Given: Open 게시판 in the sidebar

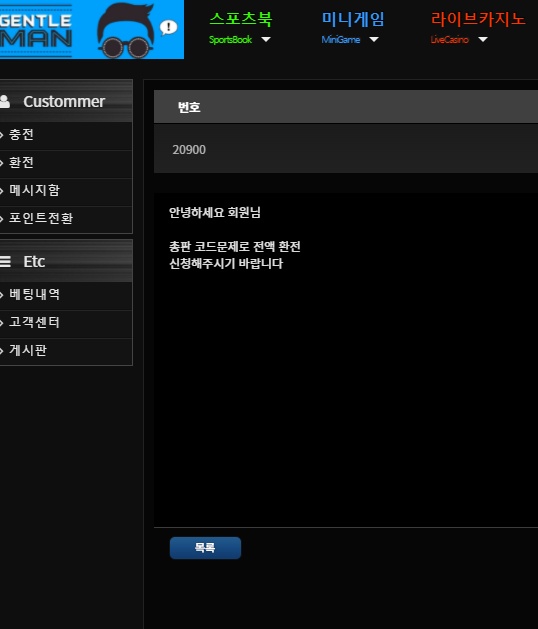Looking at the screenshot, I should (66, 351).
